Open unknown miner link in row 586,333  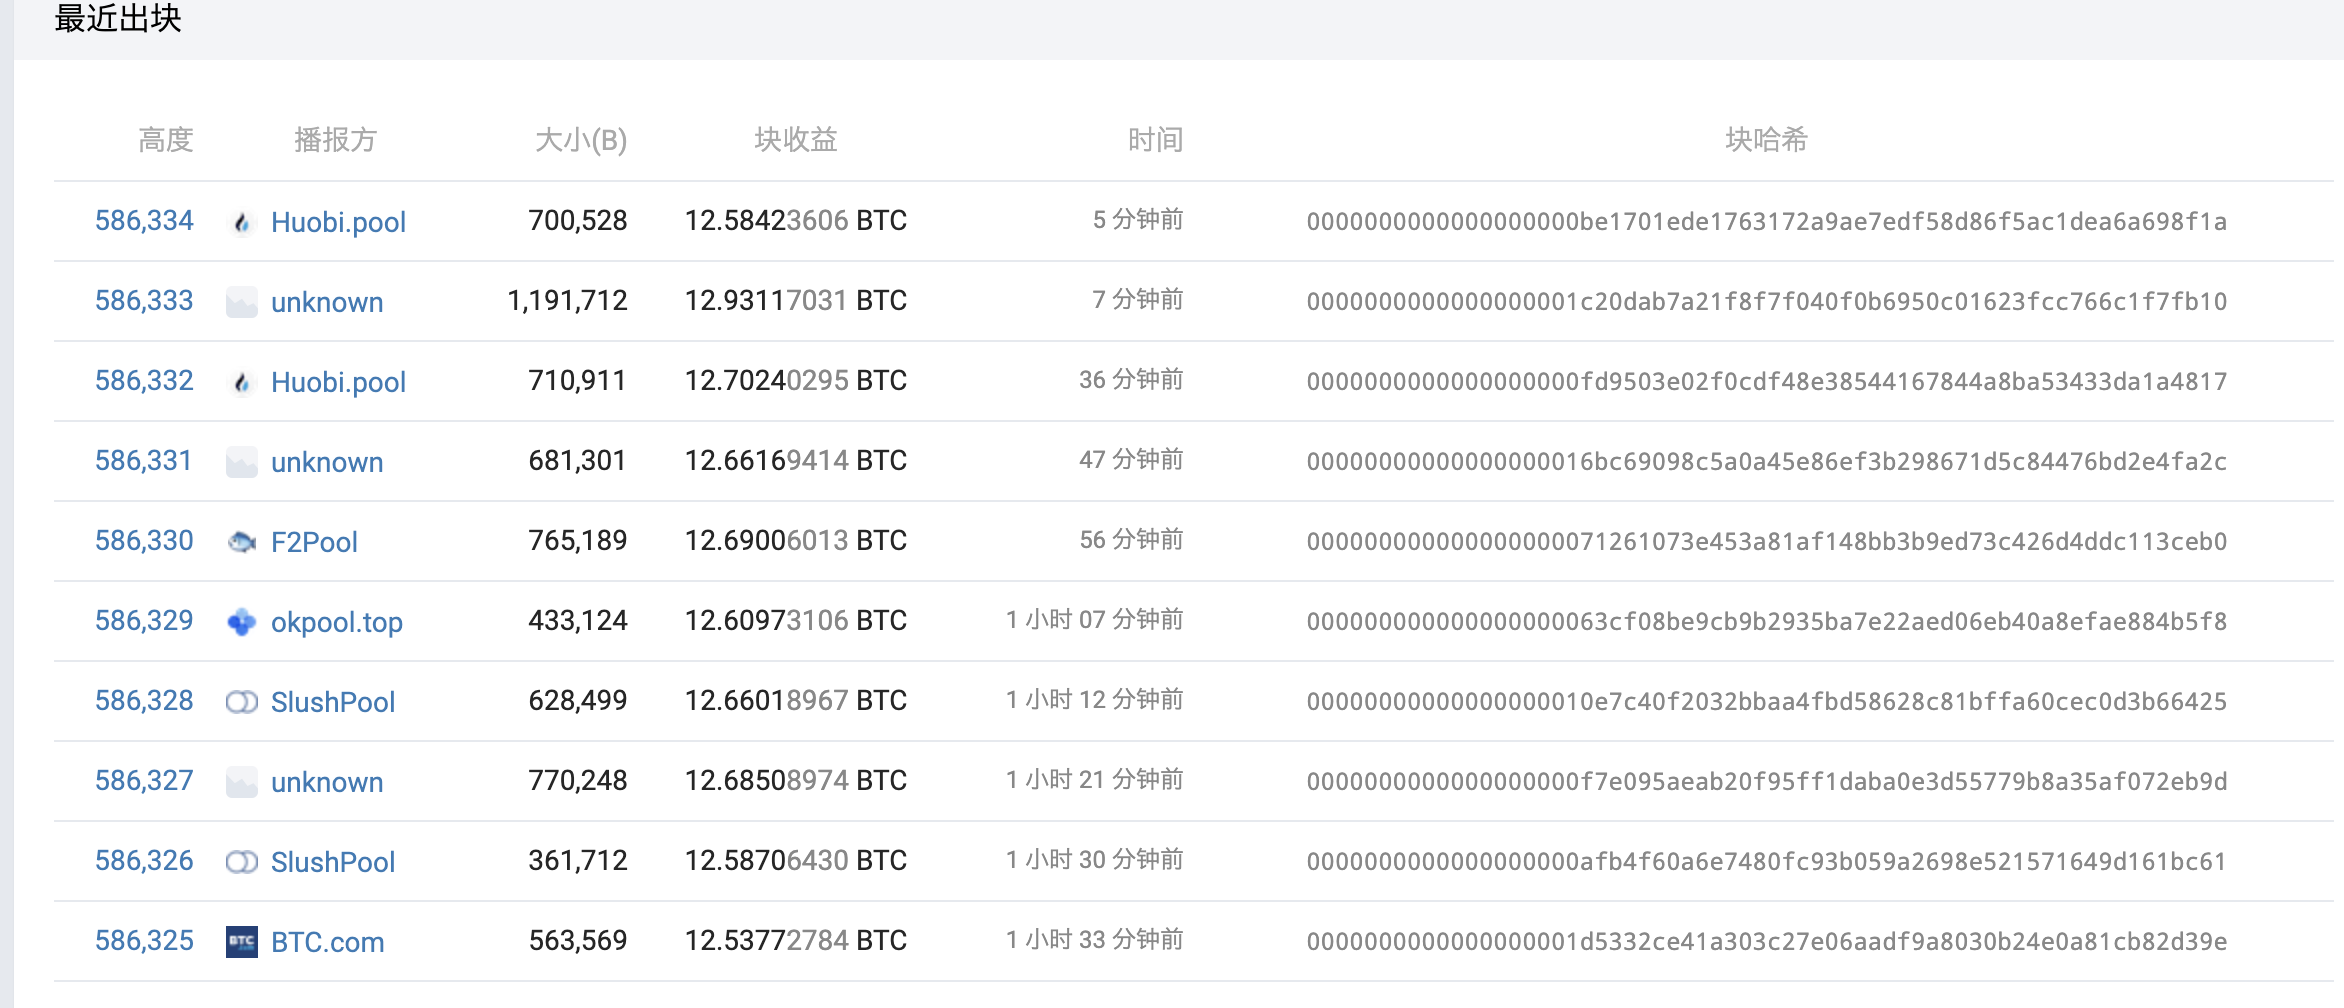click(327, 302)
